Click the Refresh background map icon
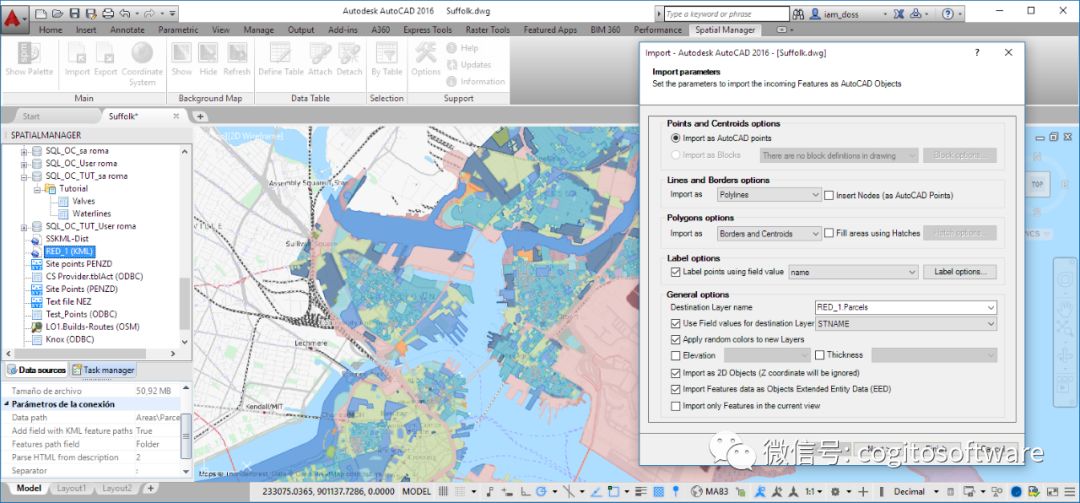The image size is (1080, 503). pos(237,53)
